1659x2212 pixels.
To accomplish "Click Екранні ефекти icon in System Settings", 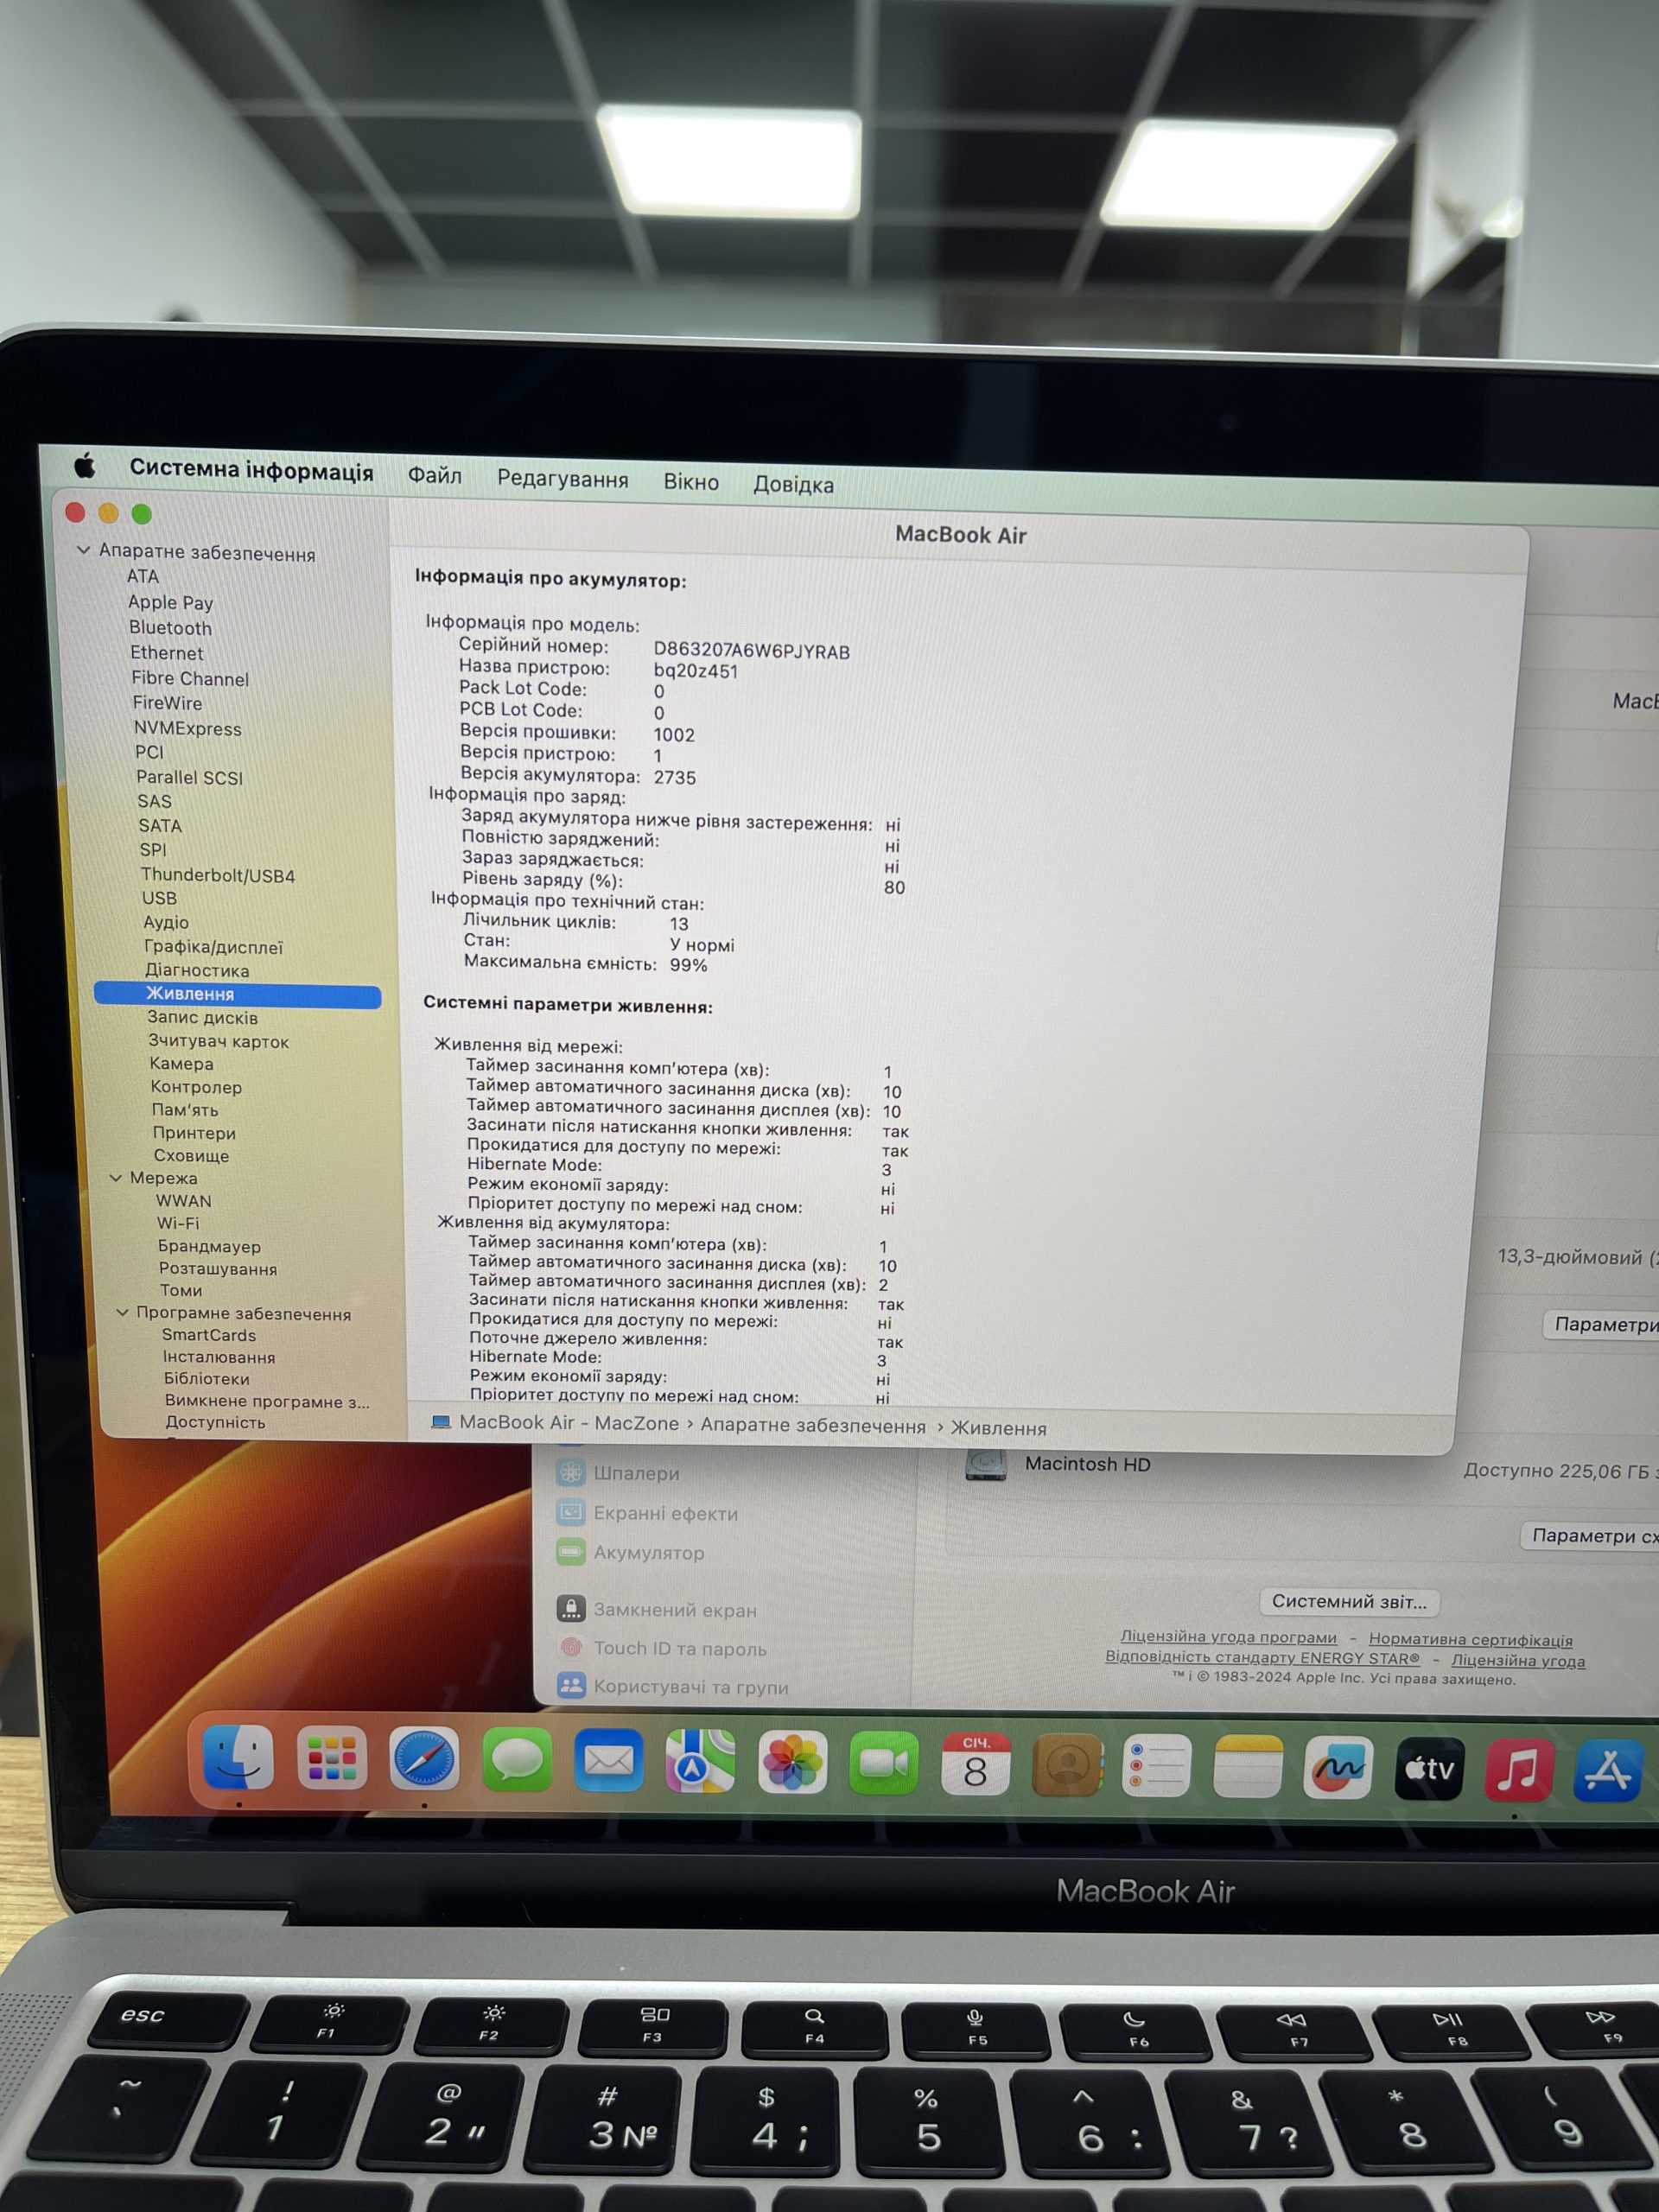I will point(571,1512).
